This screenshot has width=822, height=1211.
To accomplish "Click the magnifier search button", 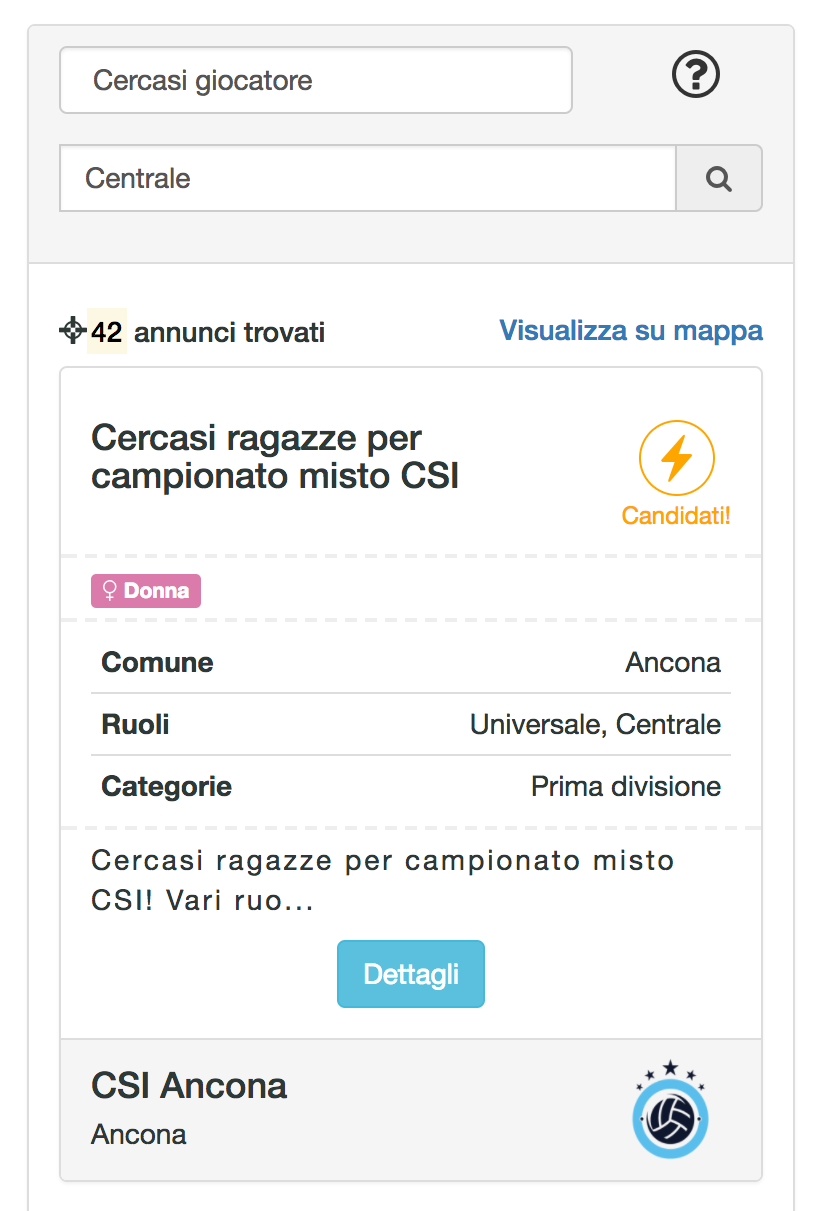I will pyautogui.click(x=719, y=179).
